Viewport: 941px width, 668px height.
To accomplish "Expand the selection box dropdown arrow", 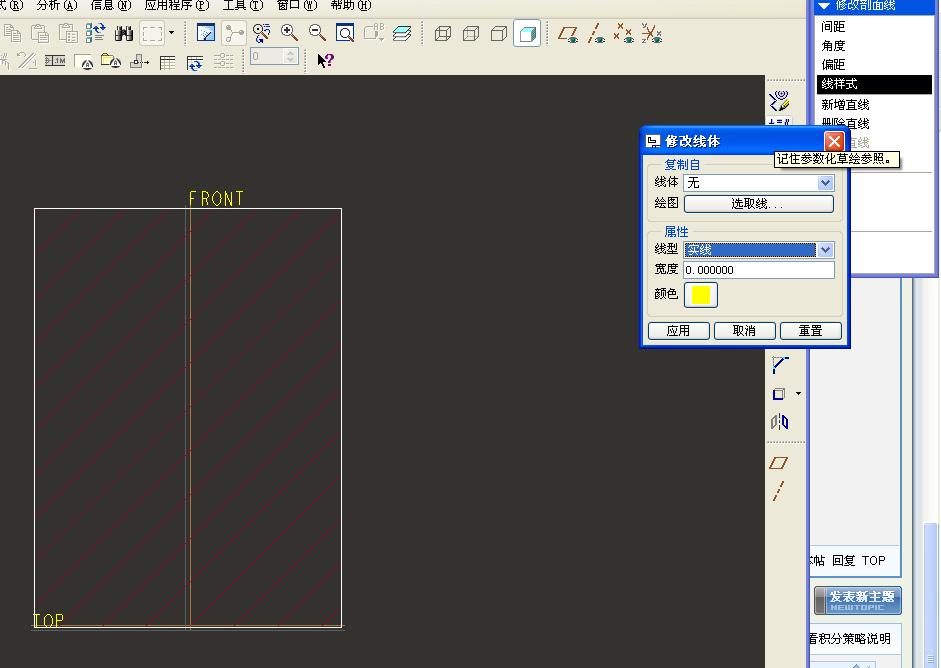I will 172,32.
